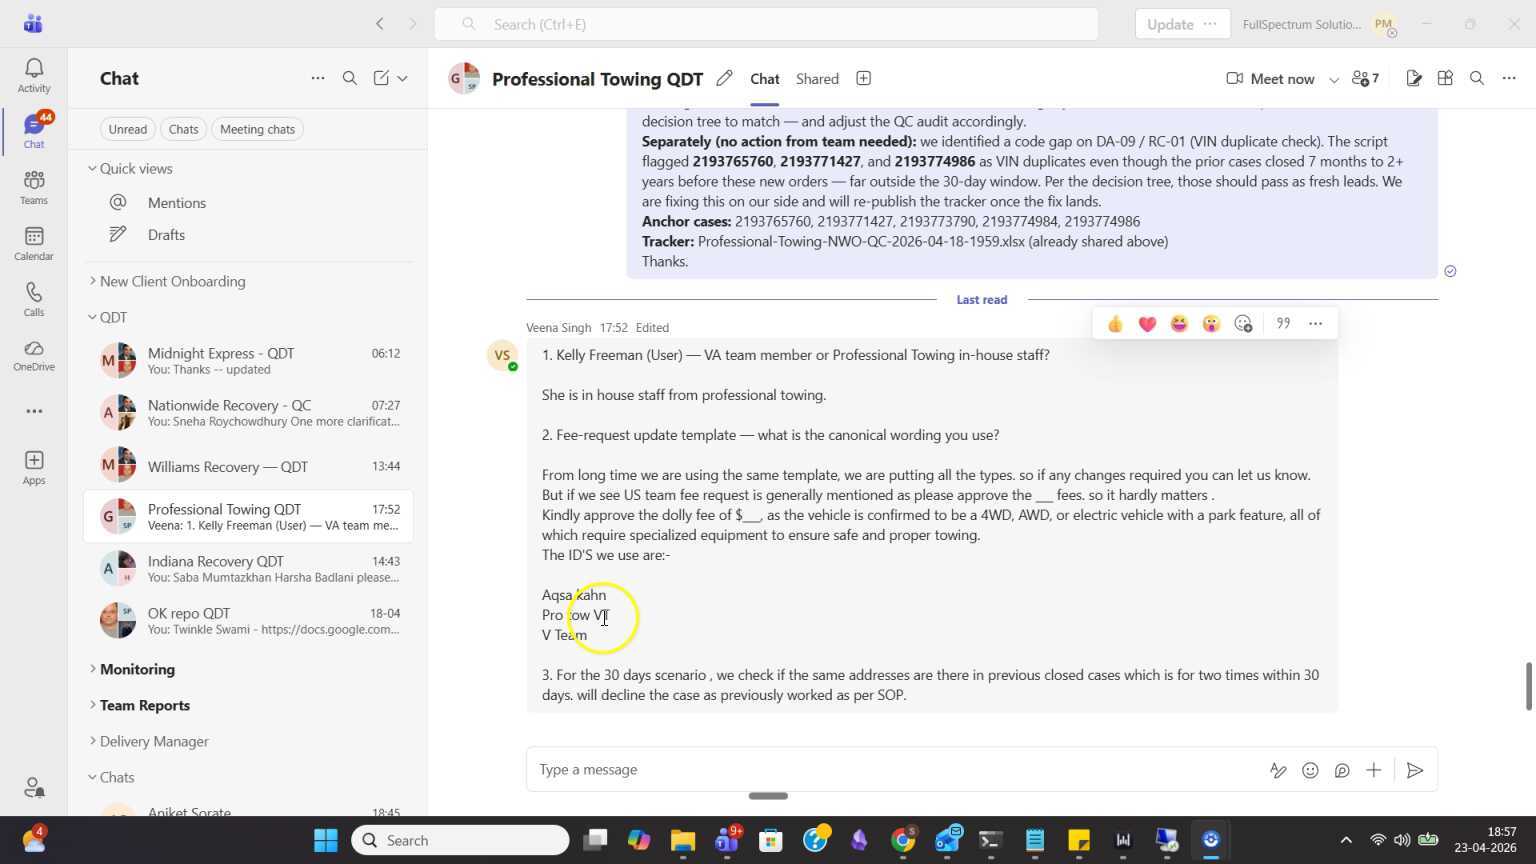React with the heart emoji
Viewport: 1536px width, 864px height.
coord(1147,324)
